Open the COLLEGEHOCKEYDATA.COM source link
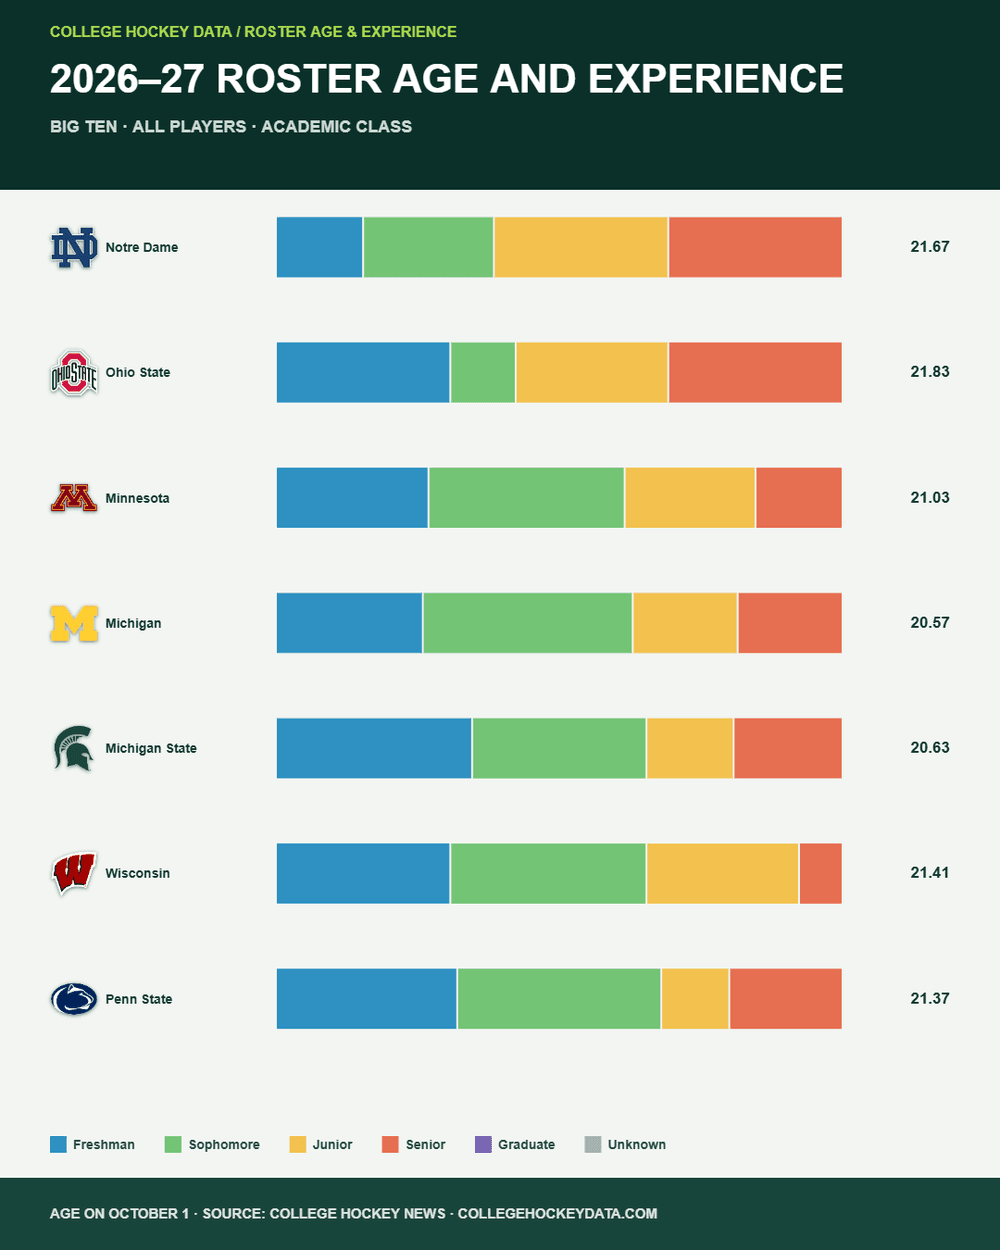1000x1250 pixels. click(x=558, y=1213)
